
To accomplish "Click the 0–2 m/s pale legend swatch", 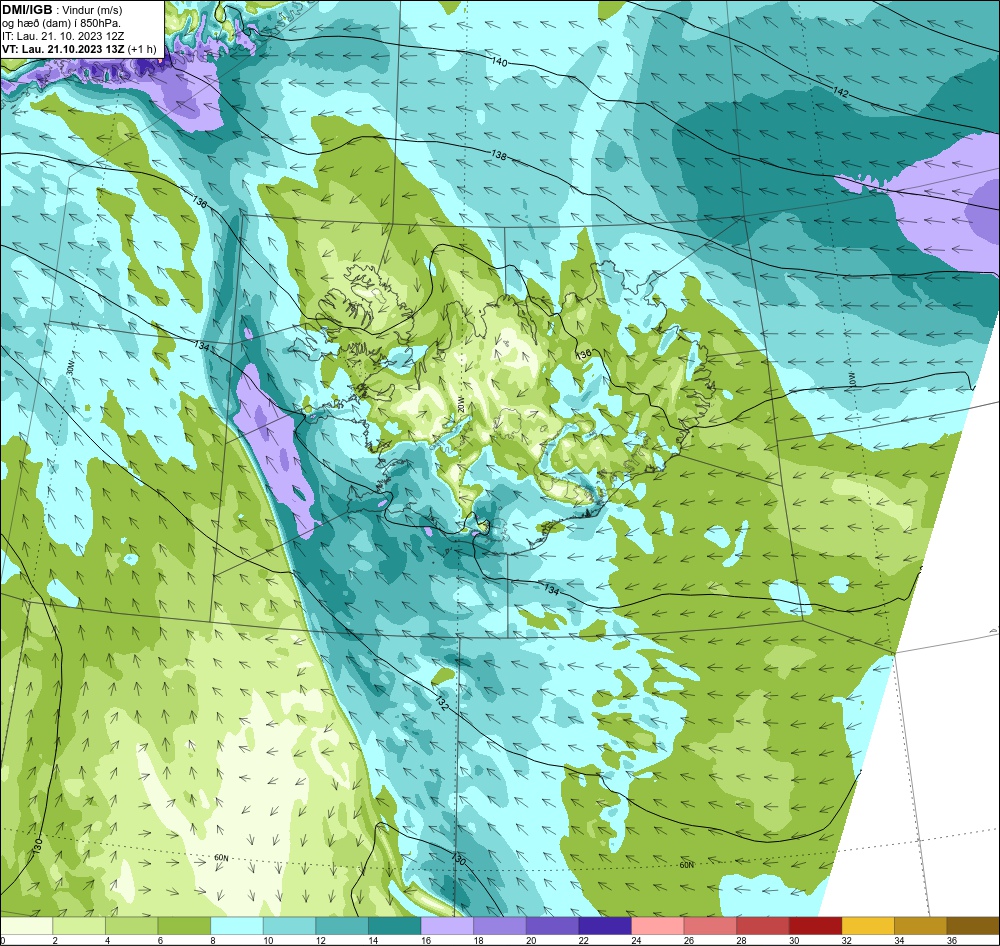I will 27,925.
